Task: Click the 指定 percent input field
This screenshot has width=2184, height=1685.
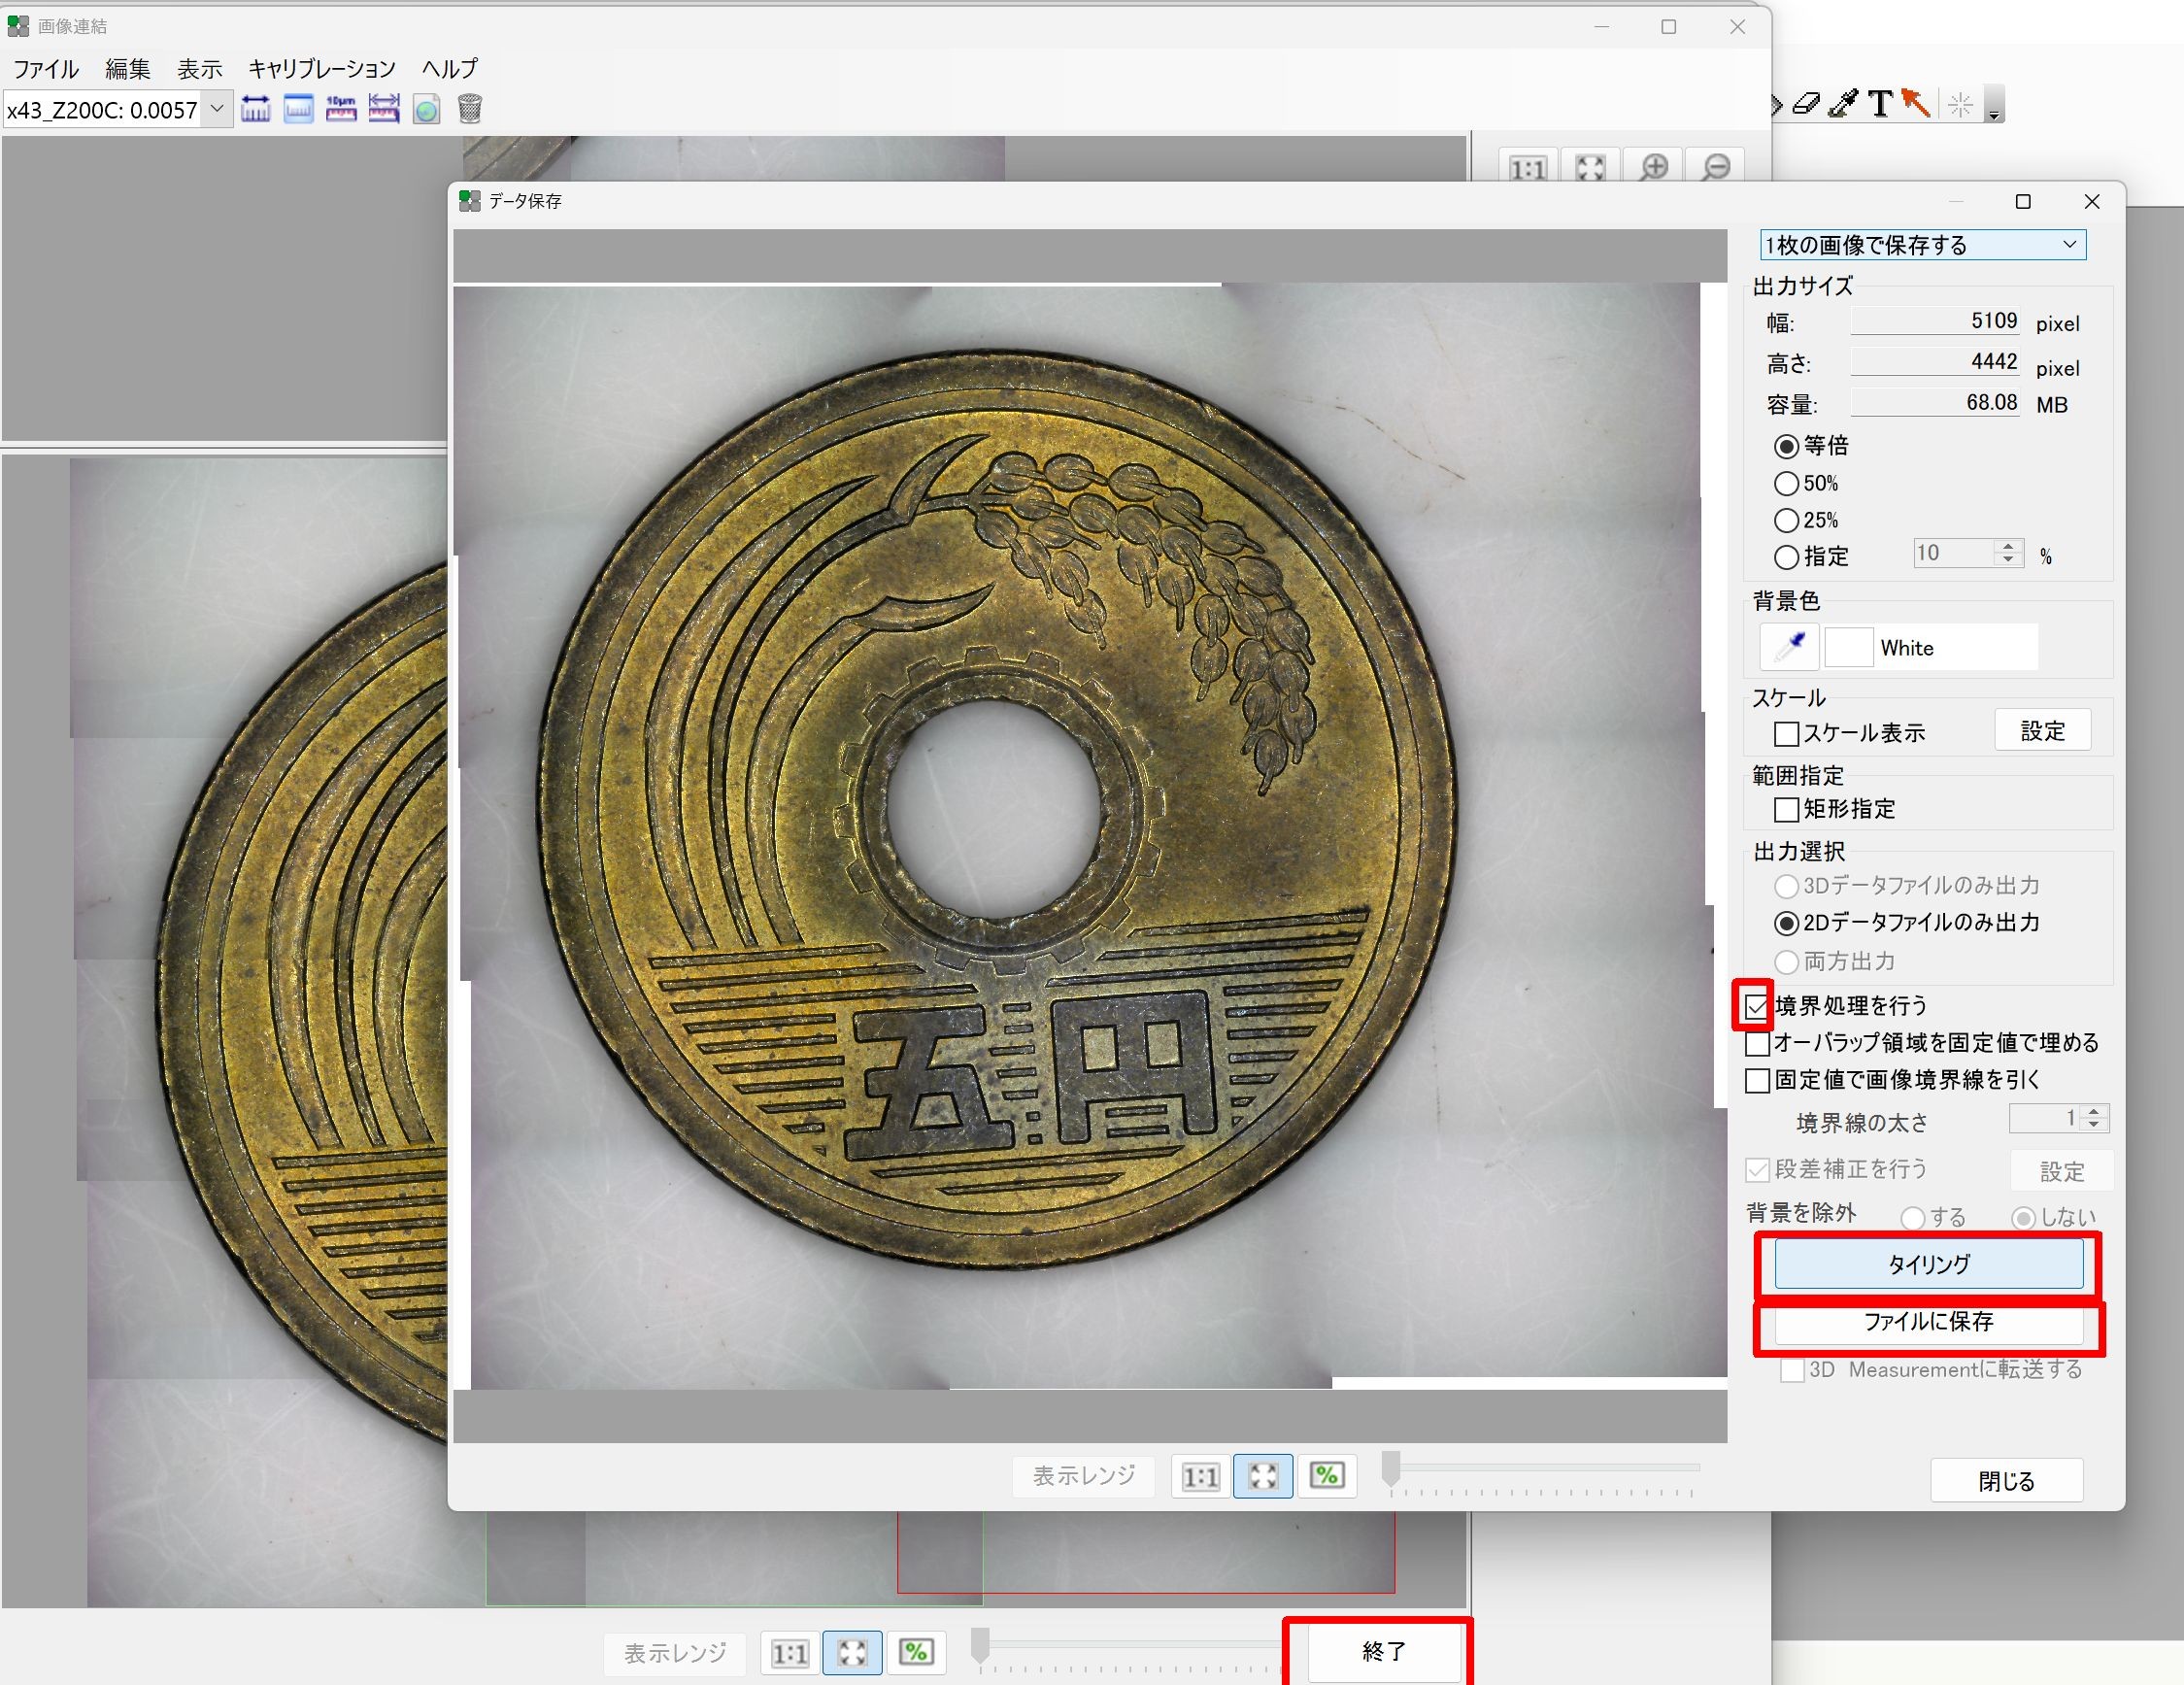Action: pyautogui.click(x=1955, y=553)
